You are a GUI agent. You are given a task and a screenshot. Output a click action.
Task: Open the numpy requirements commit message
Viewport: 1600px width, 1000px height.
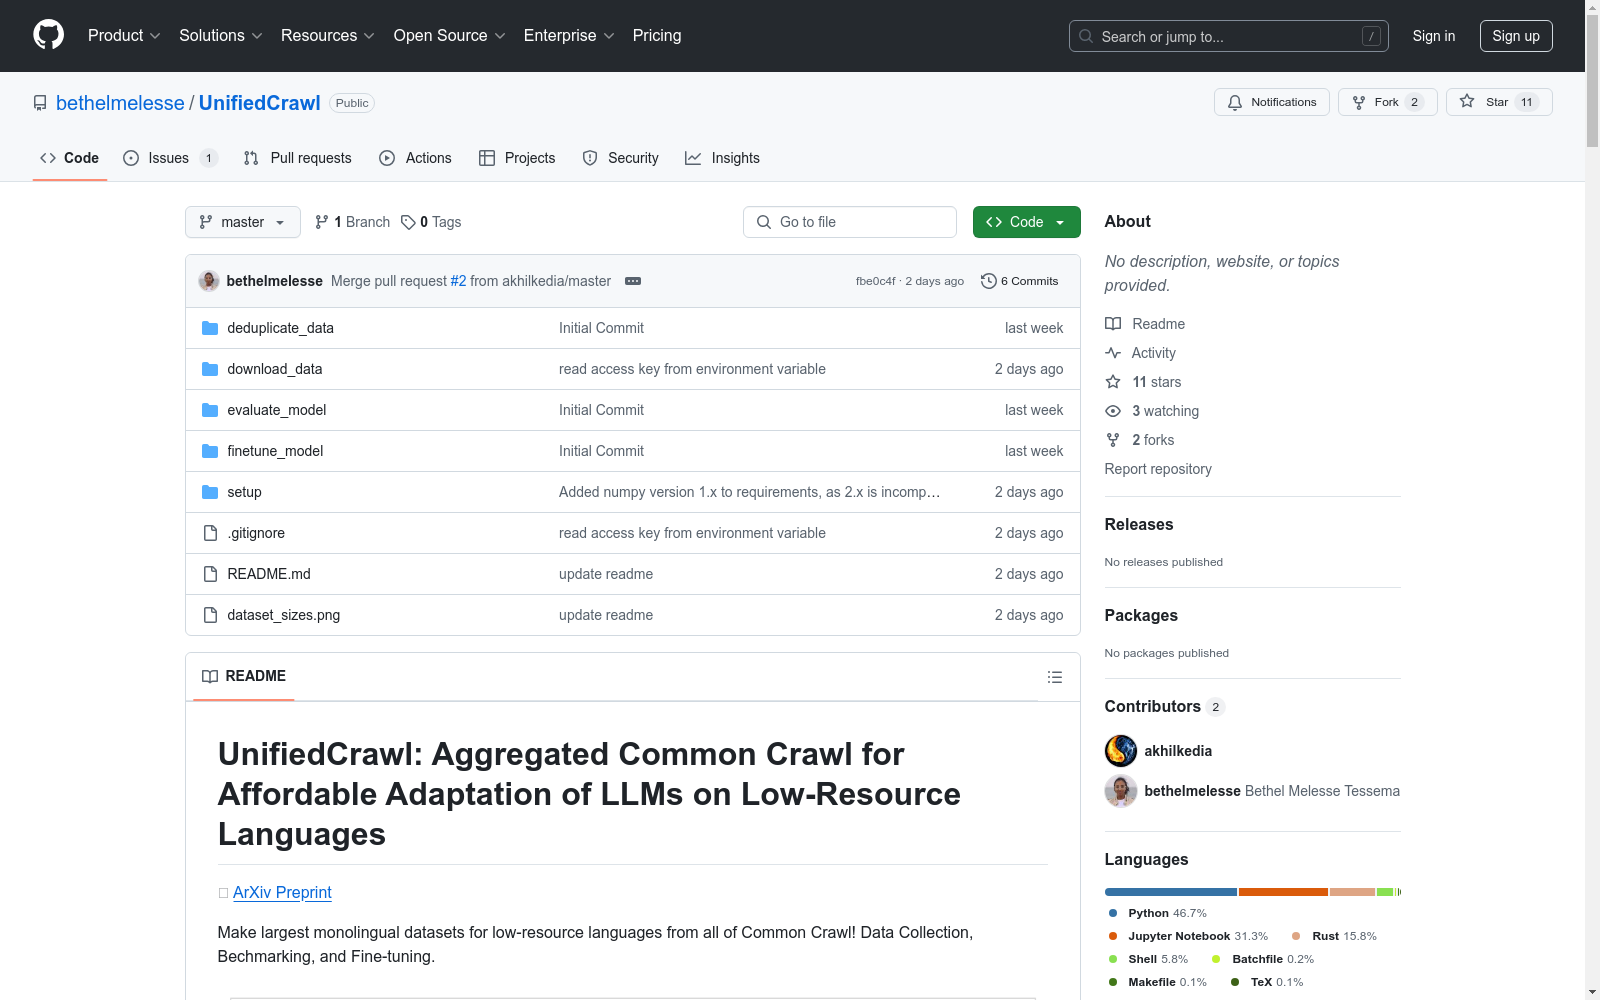click(749, 492)
